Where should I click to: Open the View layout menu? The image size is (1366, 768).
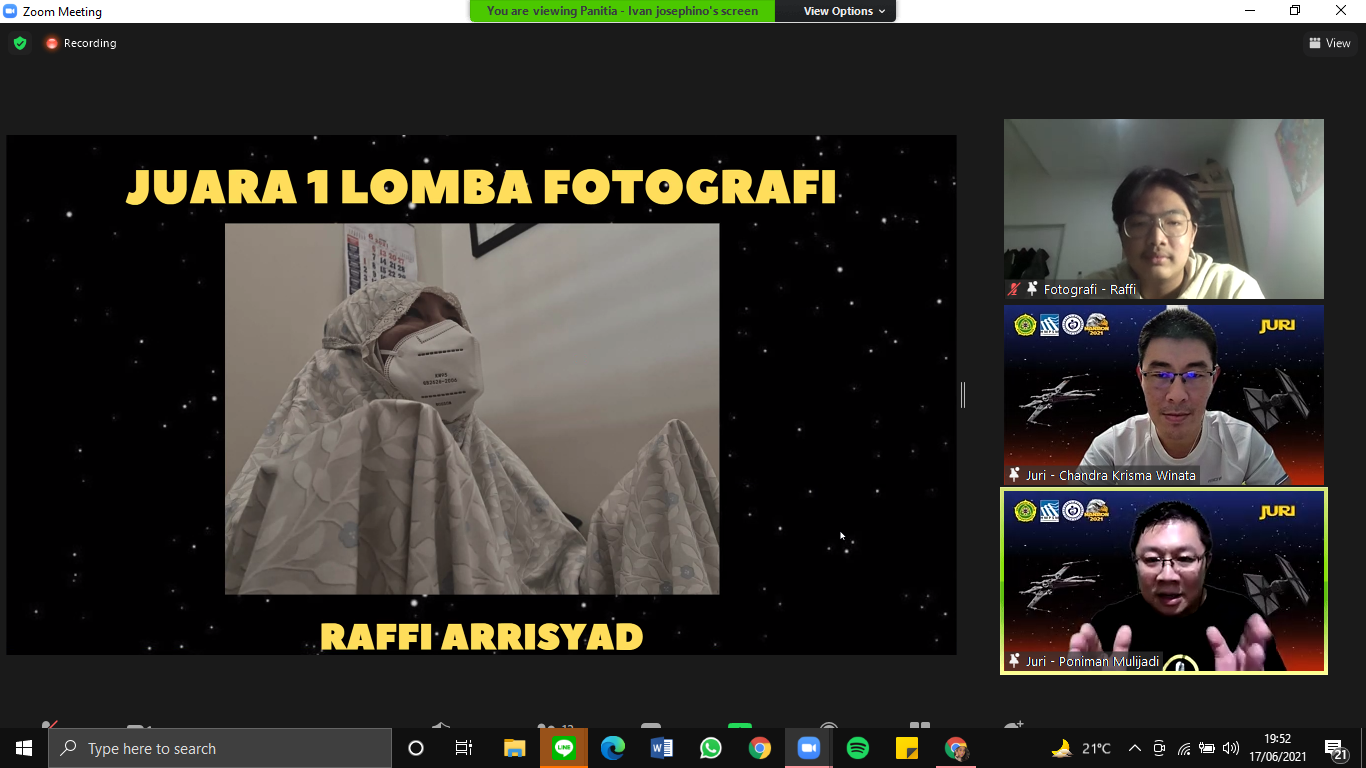point(1329,43)
